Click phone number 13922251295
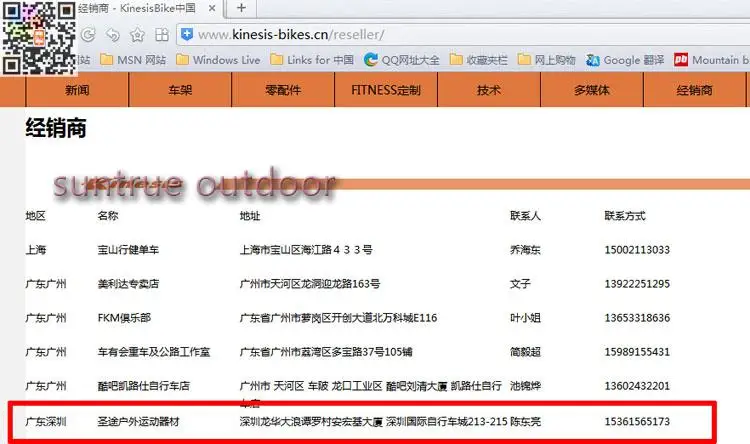 pyautogui.click(x=637, y=284)
